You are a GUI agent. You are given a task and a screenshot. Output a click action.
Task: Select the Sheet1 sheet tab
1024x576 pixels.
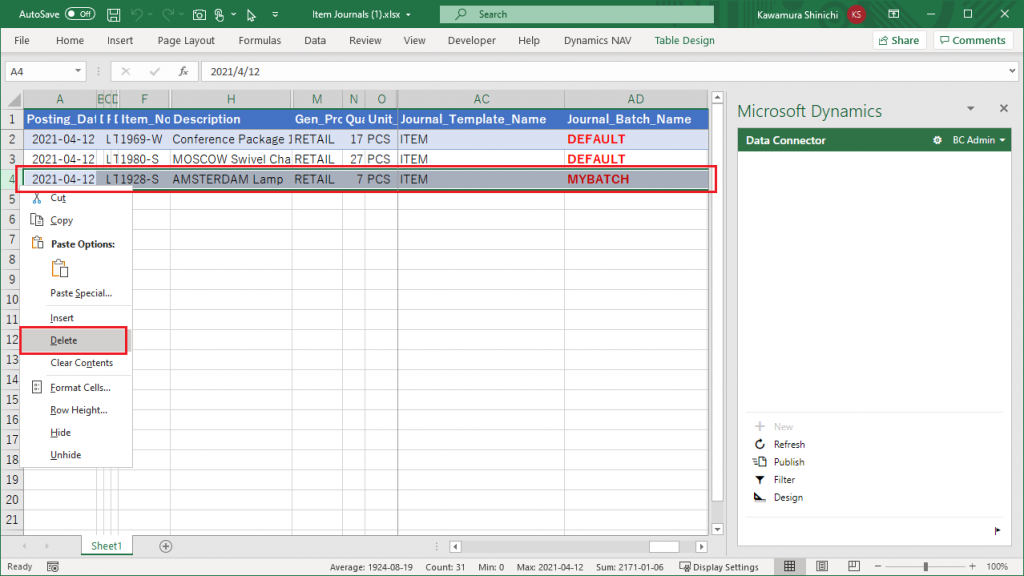[106, 546]
